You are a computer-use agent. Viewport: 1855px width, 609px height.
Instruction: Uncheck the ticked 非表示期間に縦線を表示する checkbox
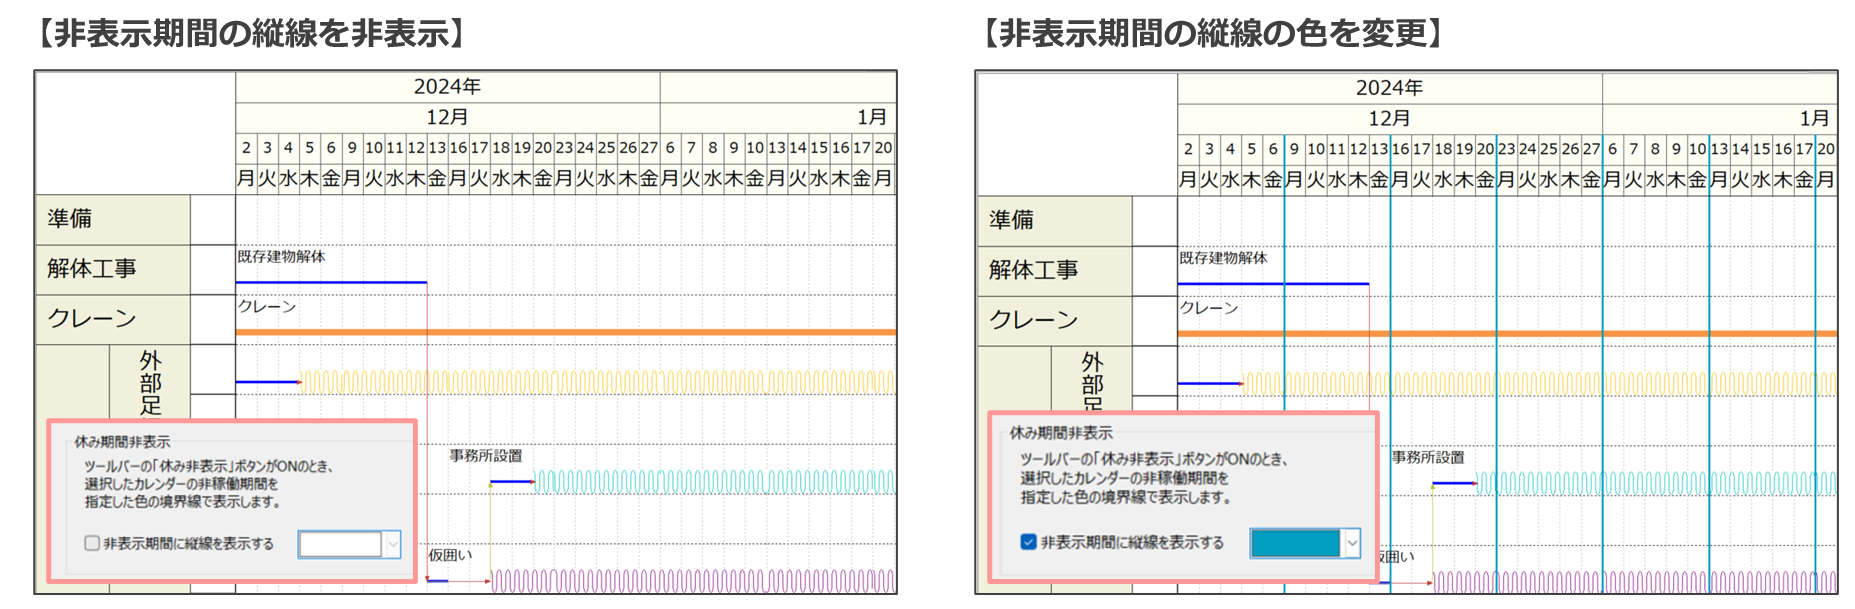coord(1028,542)
